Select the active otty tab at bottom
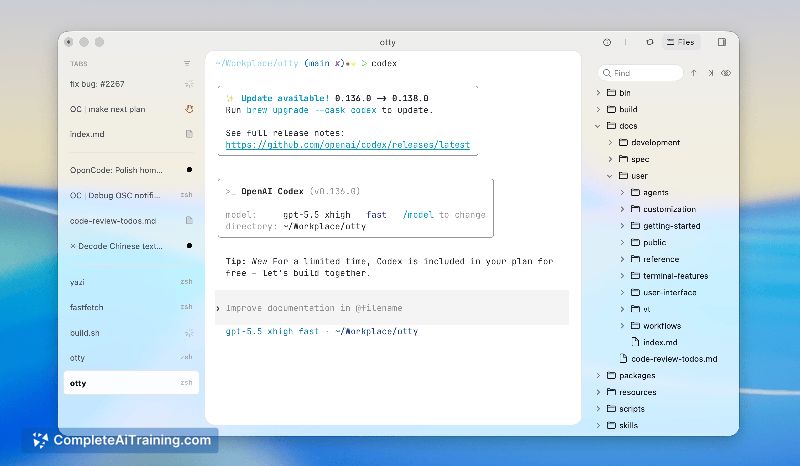This screenshot has height=466, width=800. [131, 383]
